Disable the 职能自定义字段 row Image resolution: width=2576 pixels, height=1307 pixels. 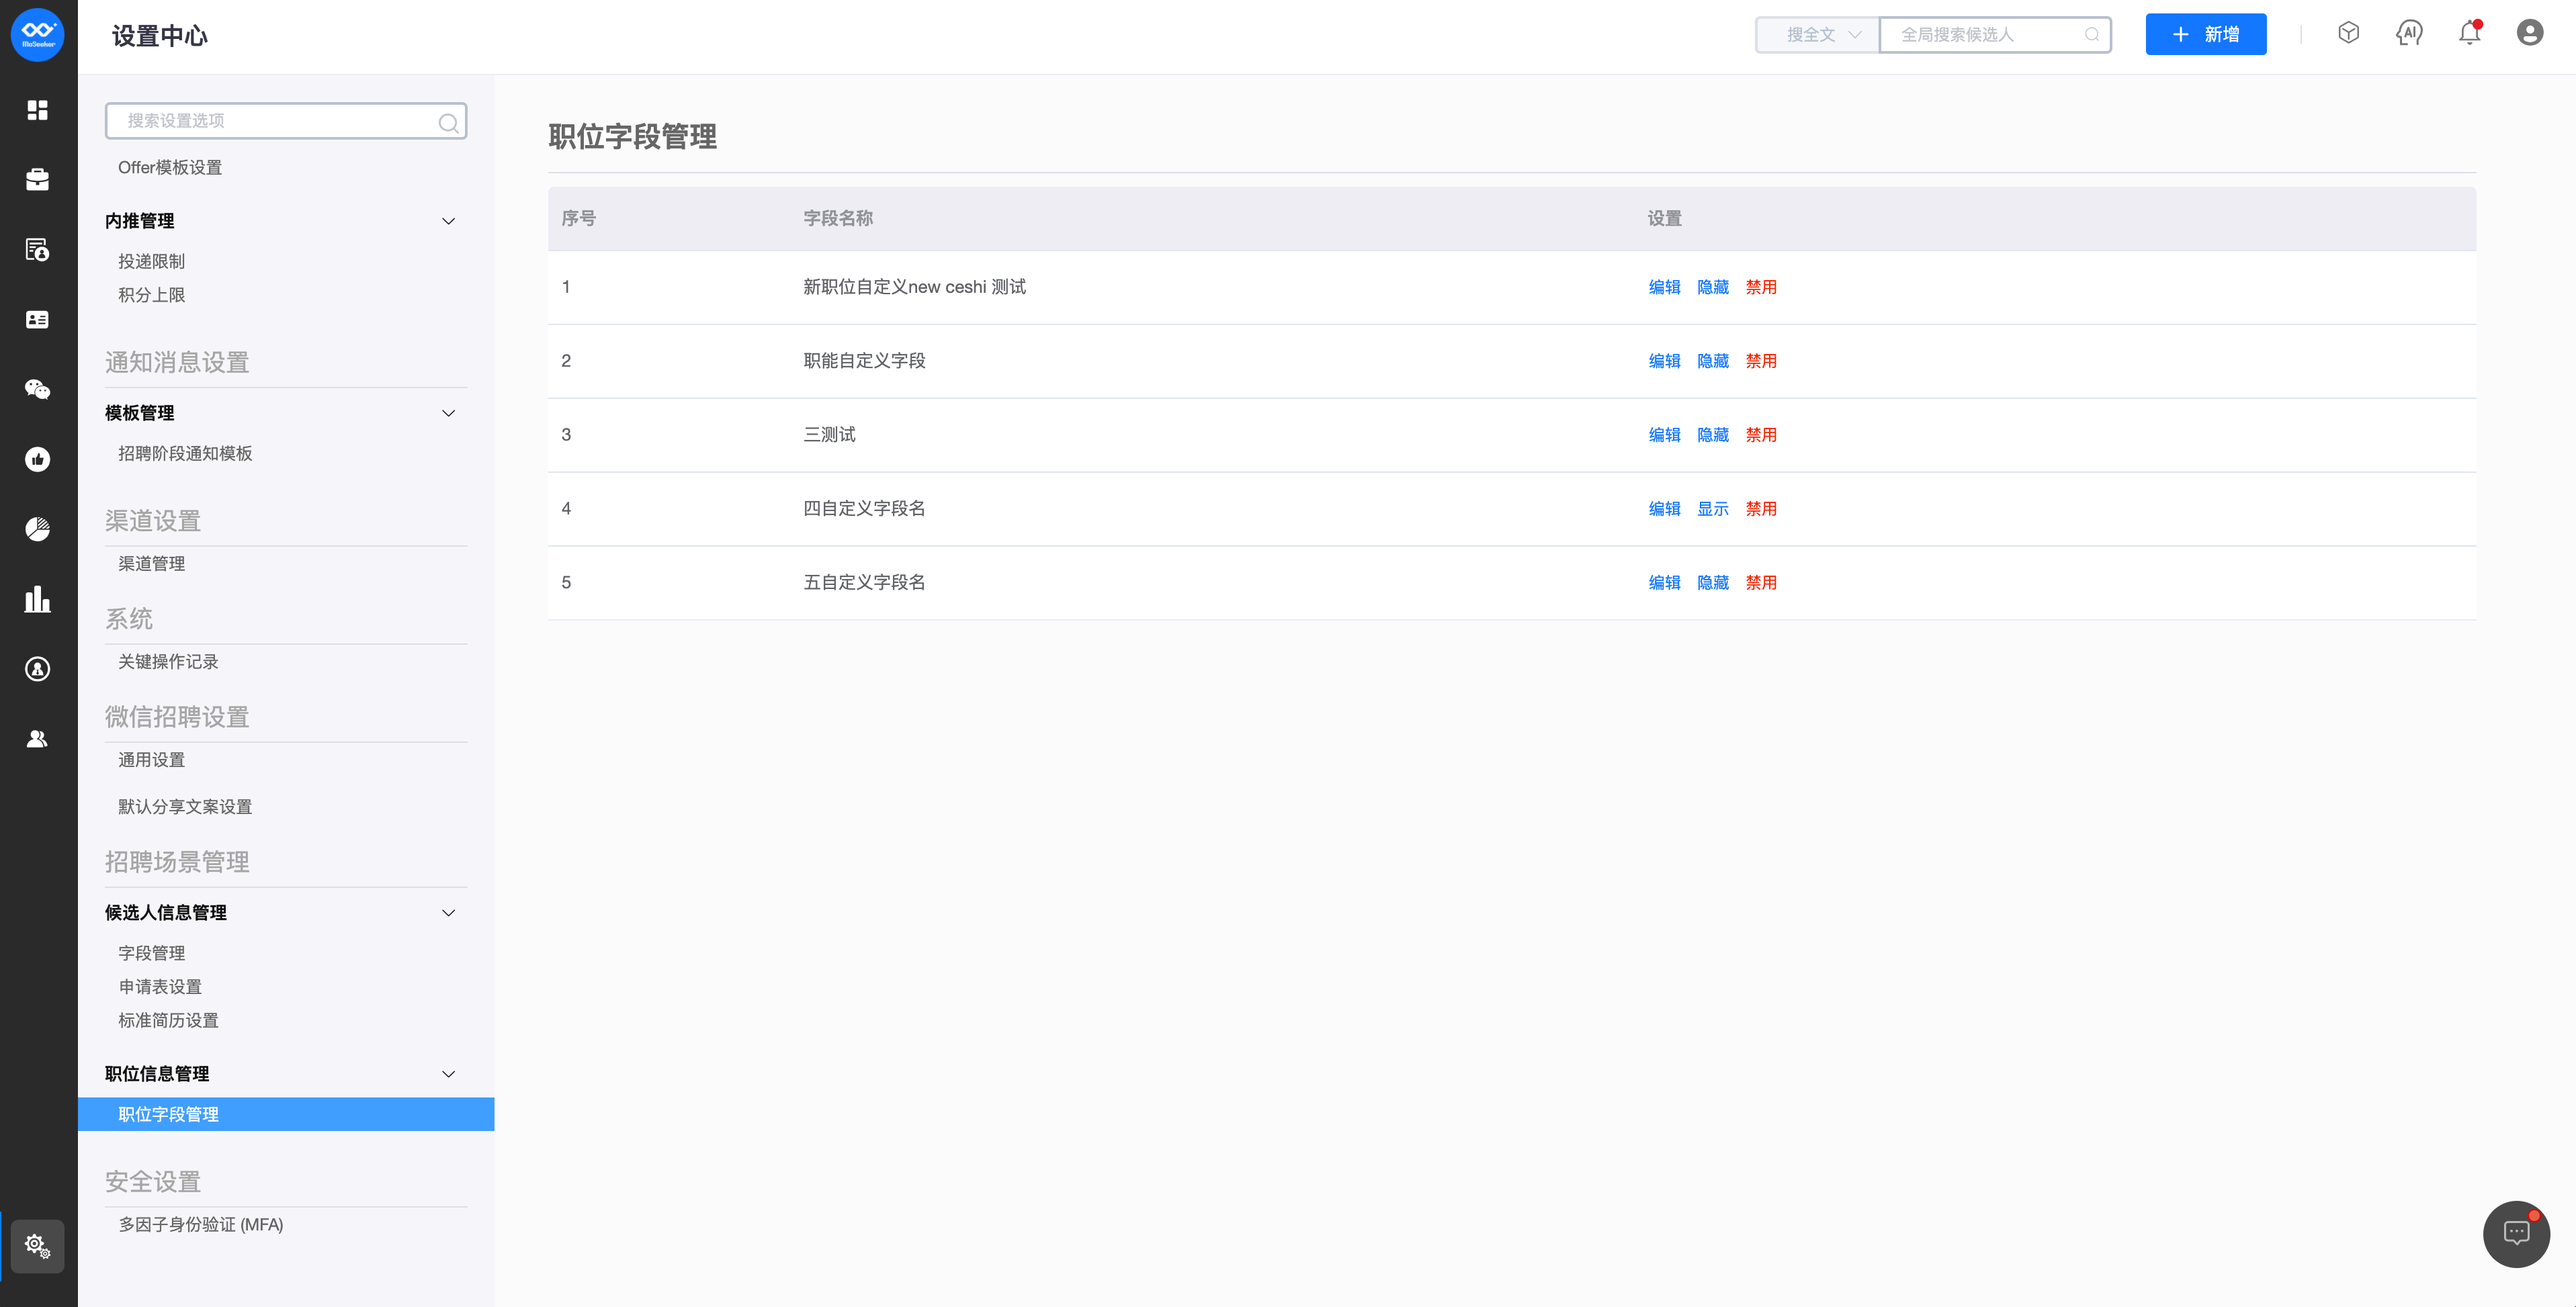click(x=1761, y=361)
